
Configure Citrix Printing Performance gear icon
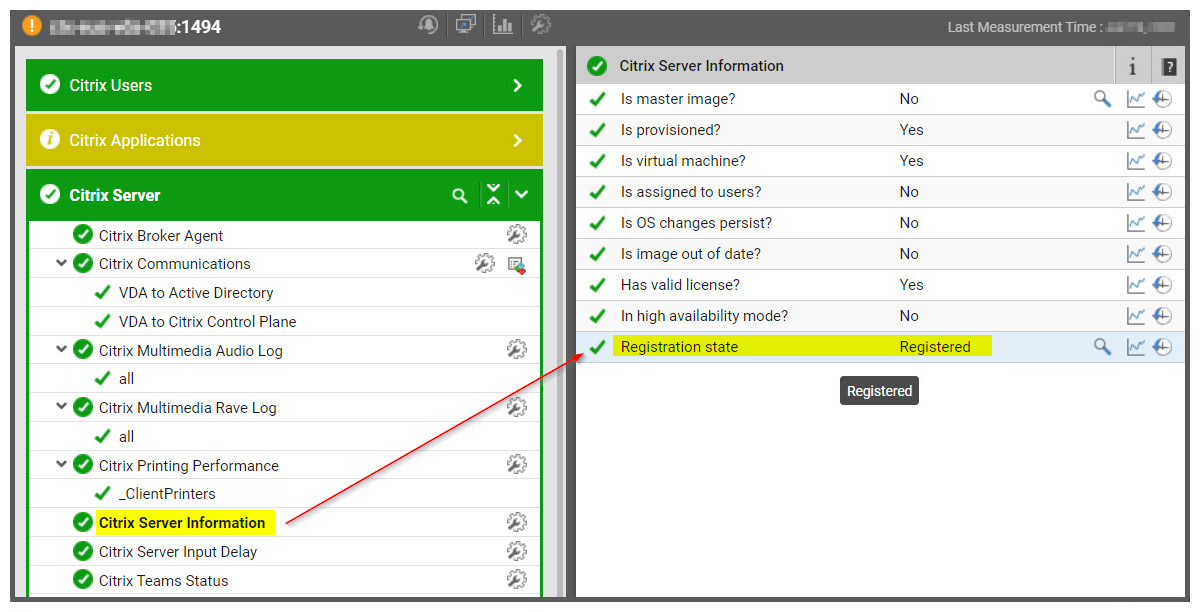point(516,465)
